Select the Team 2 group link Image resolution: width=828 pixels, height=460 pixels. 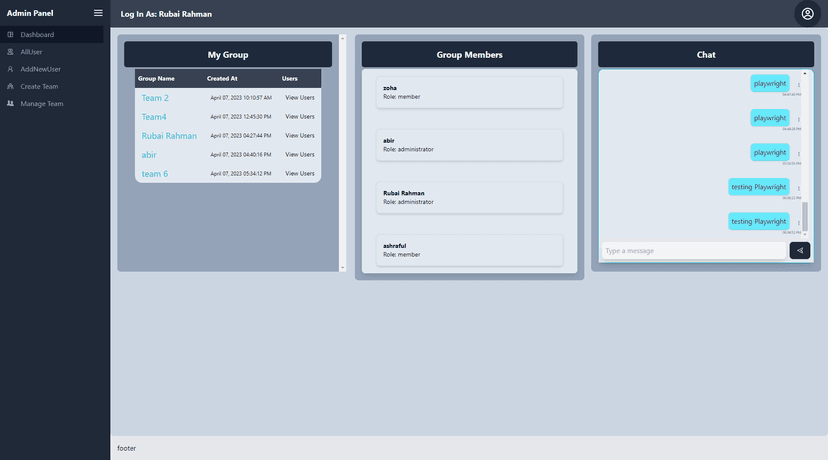click(x=155, y=98)
